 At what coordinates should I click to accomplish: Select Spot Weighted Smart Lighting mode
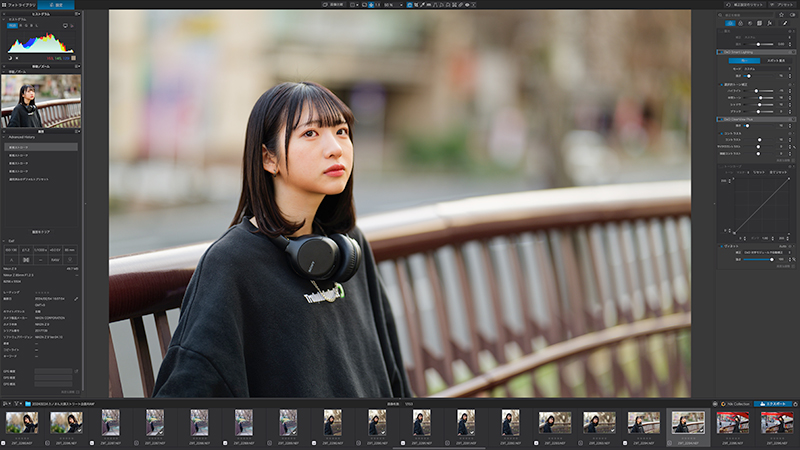(x=776, y=61)
